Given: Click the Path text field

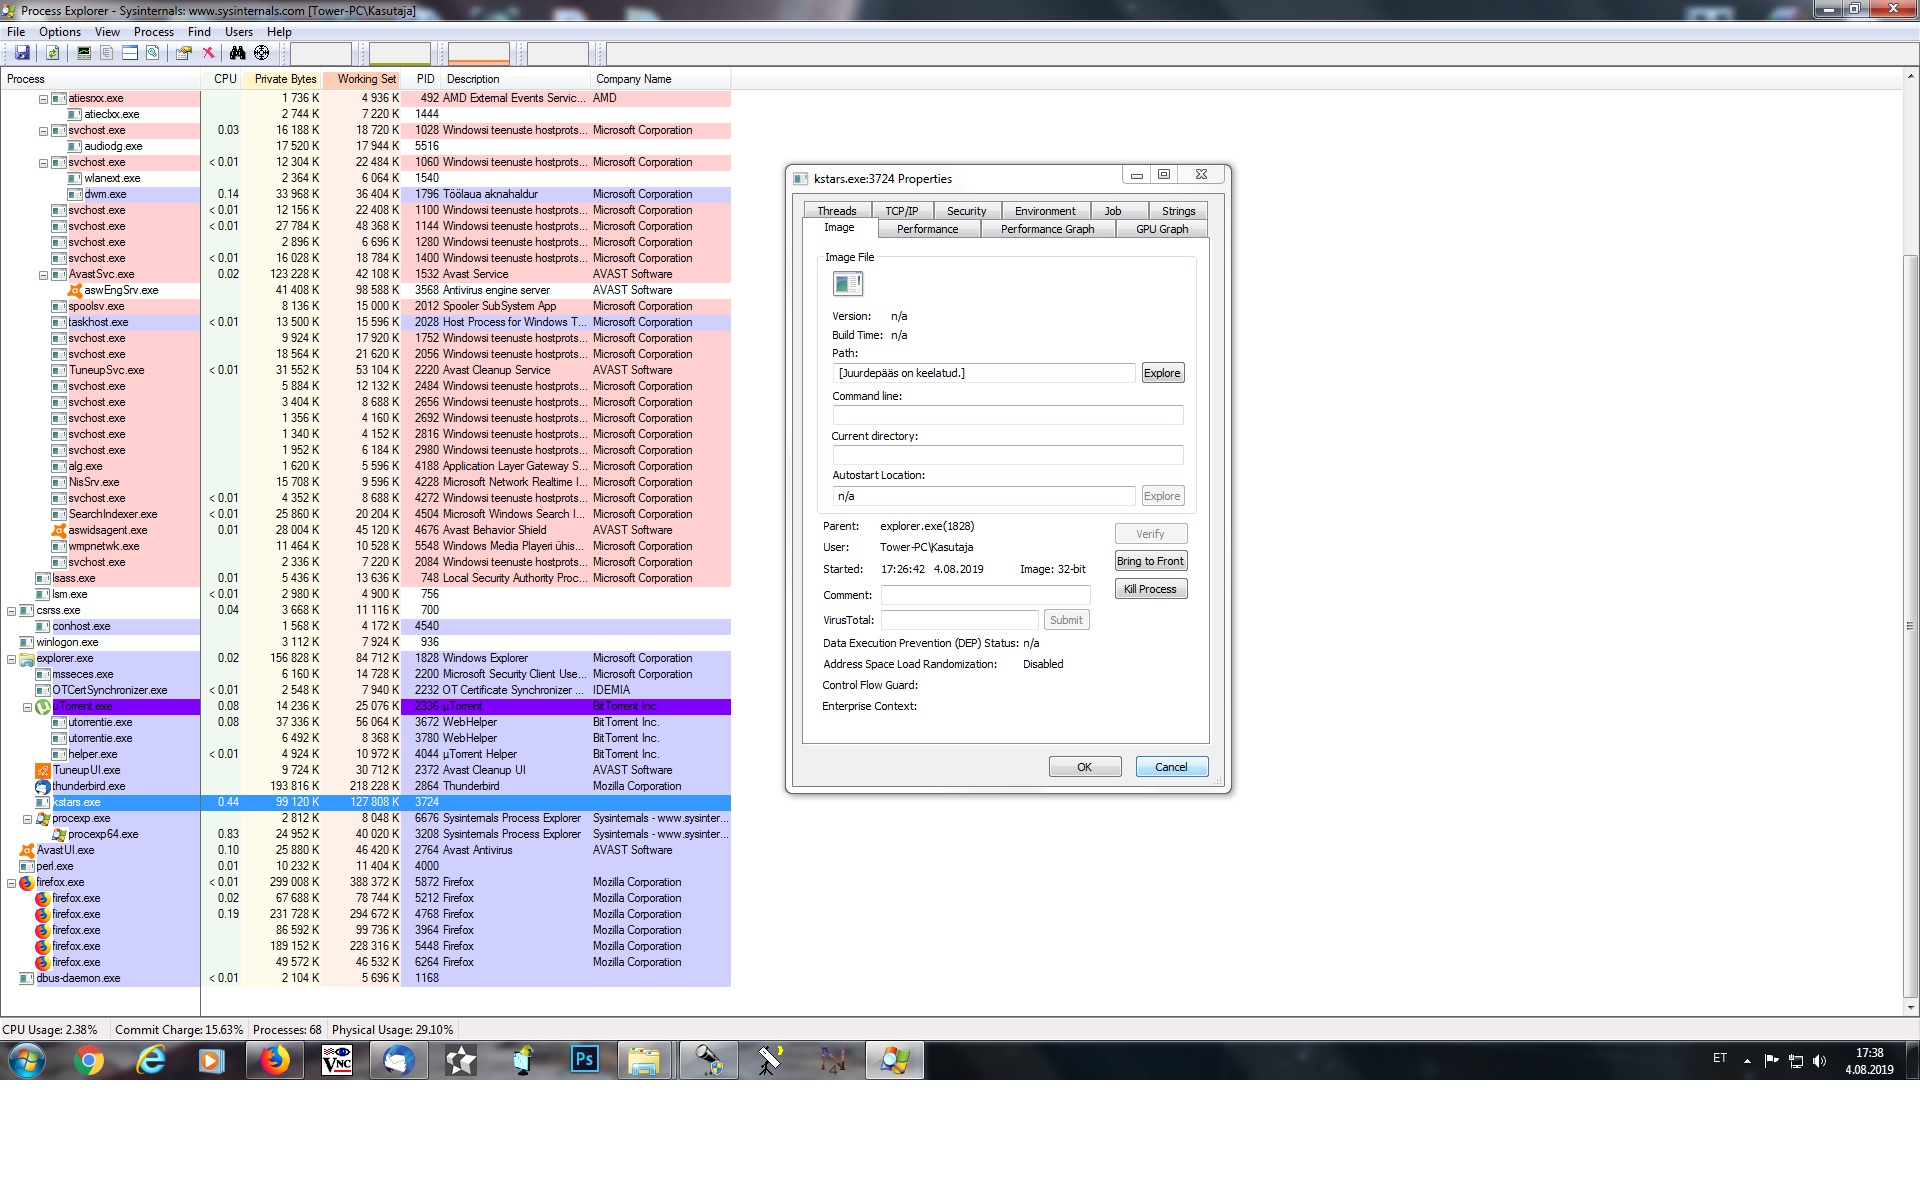Looking at the screenshot, I should [984, 373].
